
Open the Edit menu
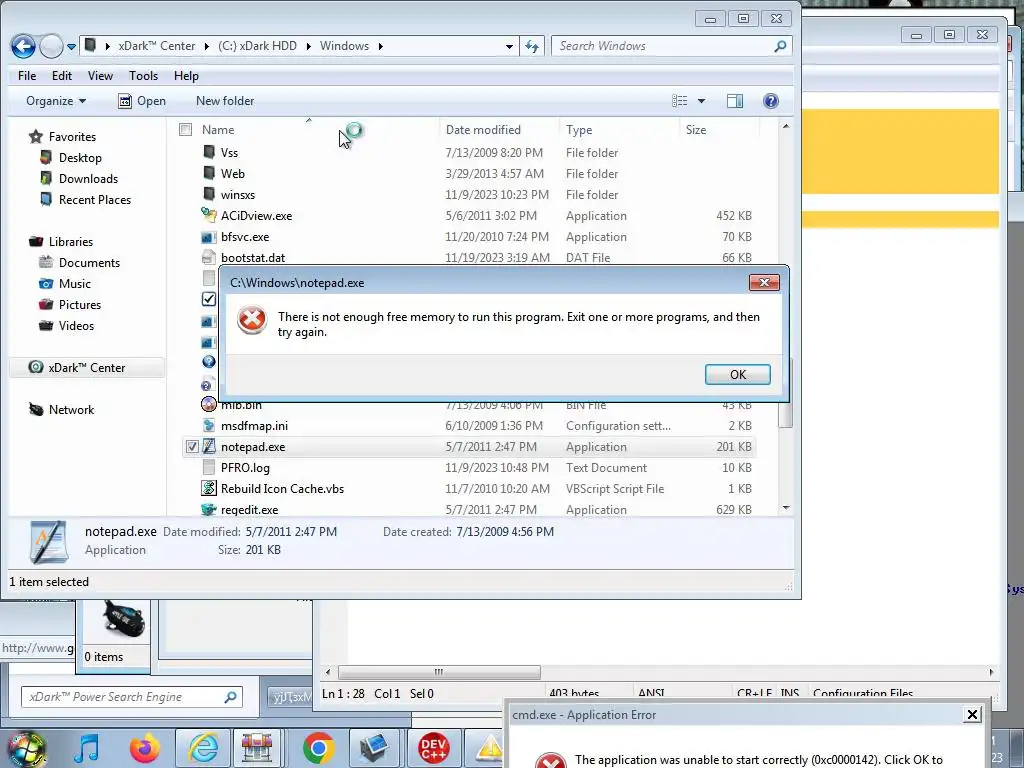click(x=62, y=76)
